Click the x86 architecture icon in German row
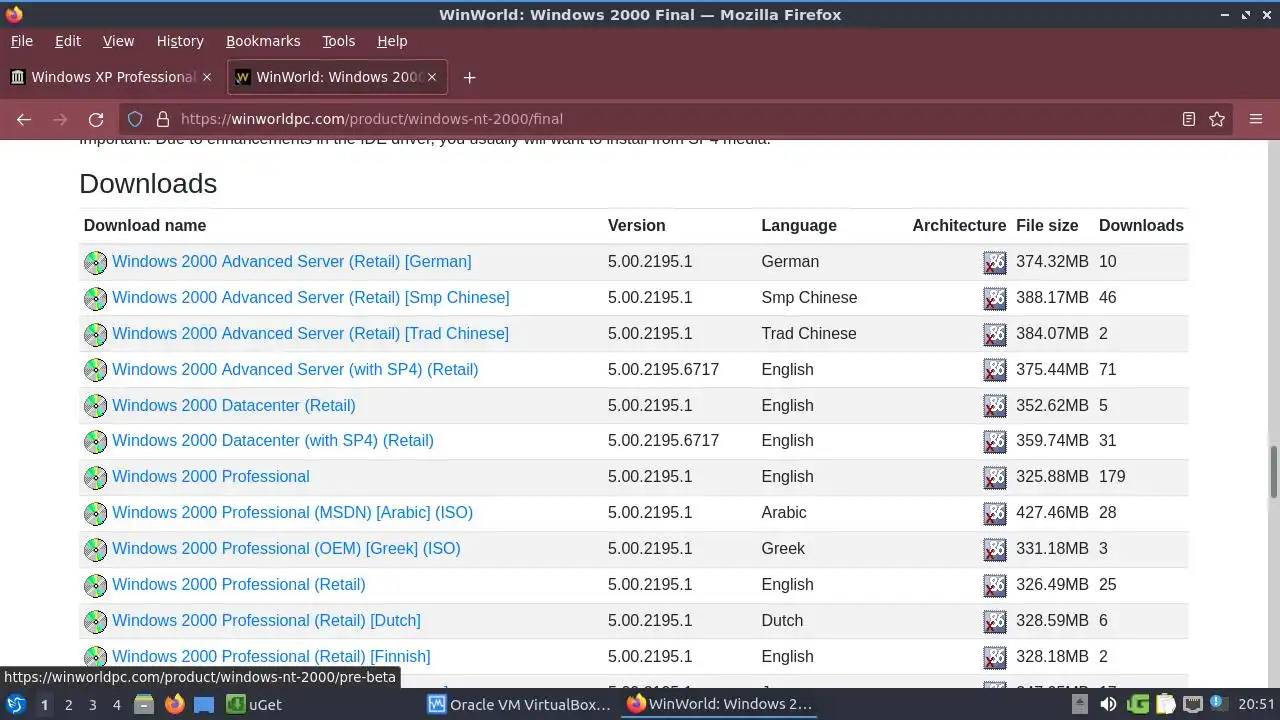 [994, 262]
